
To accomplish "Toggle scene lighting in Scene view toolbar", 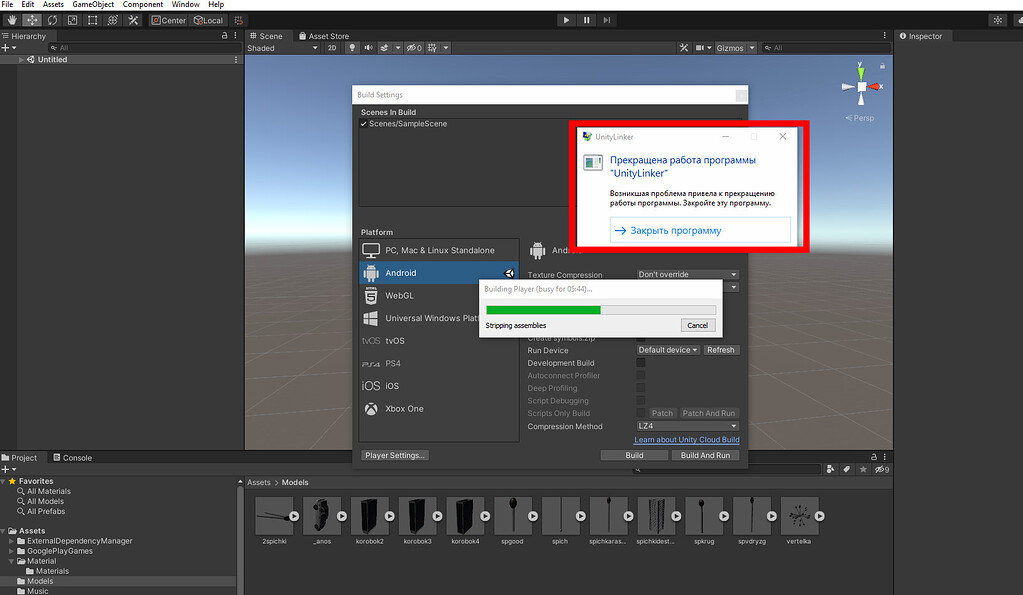I will [352, 47].
